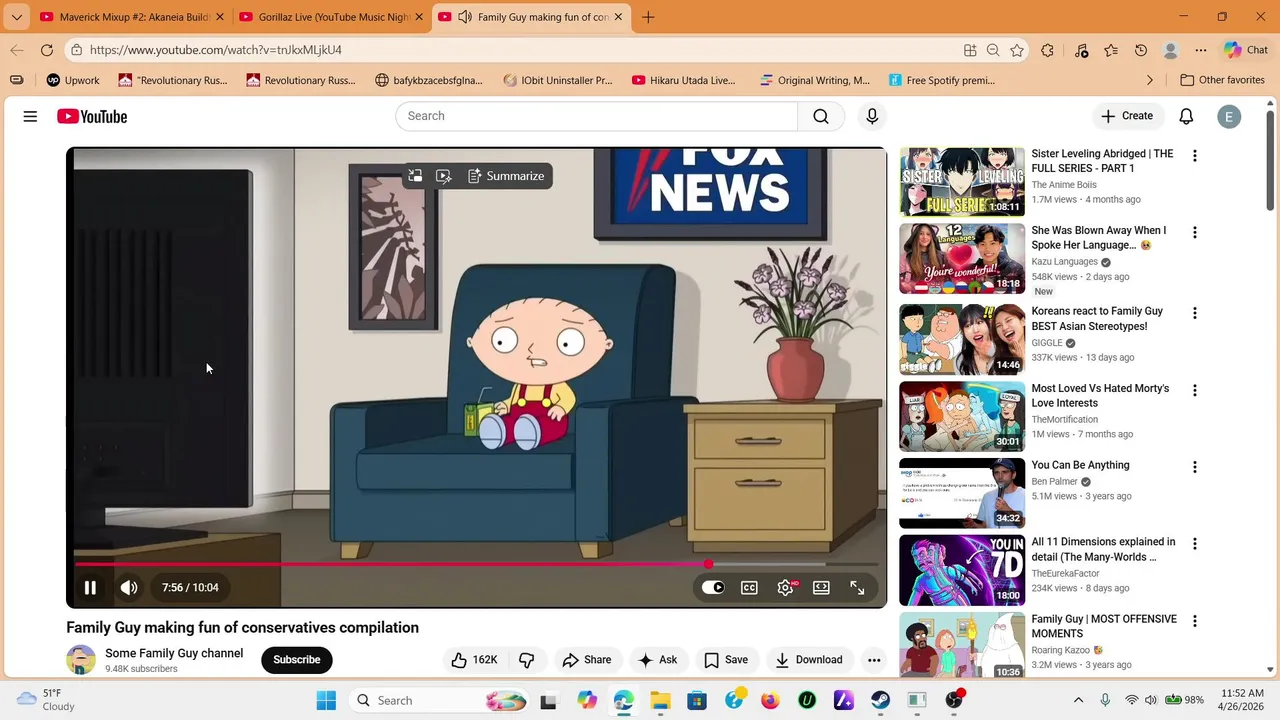Add this page to favorites with the star
This screenshot has height=720, width=1280.
click(x=1017, y=50)
